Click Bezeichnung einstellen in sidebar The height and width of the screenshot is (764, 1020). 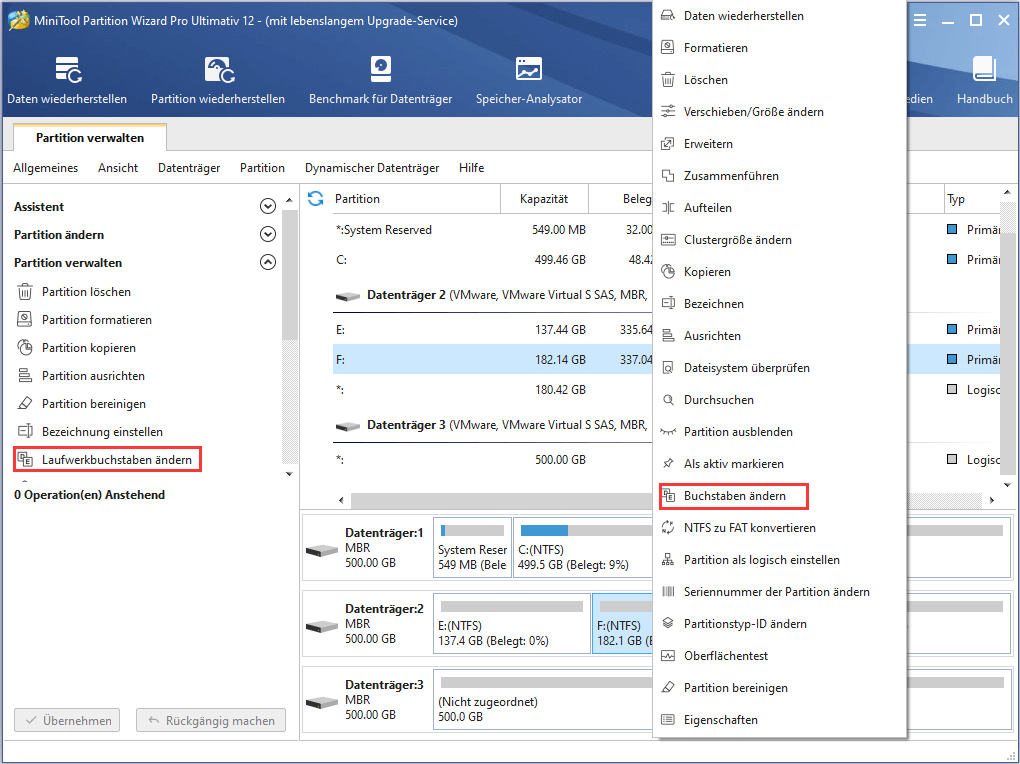coord(102,431)
